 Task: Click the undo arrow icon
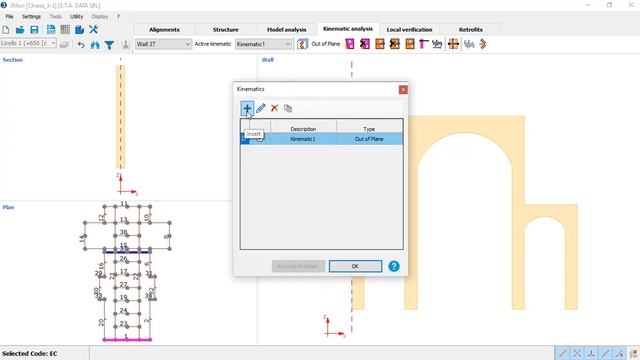click(x=81, y=44)
